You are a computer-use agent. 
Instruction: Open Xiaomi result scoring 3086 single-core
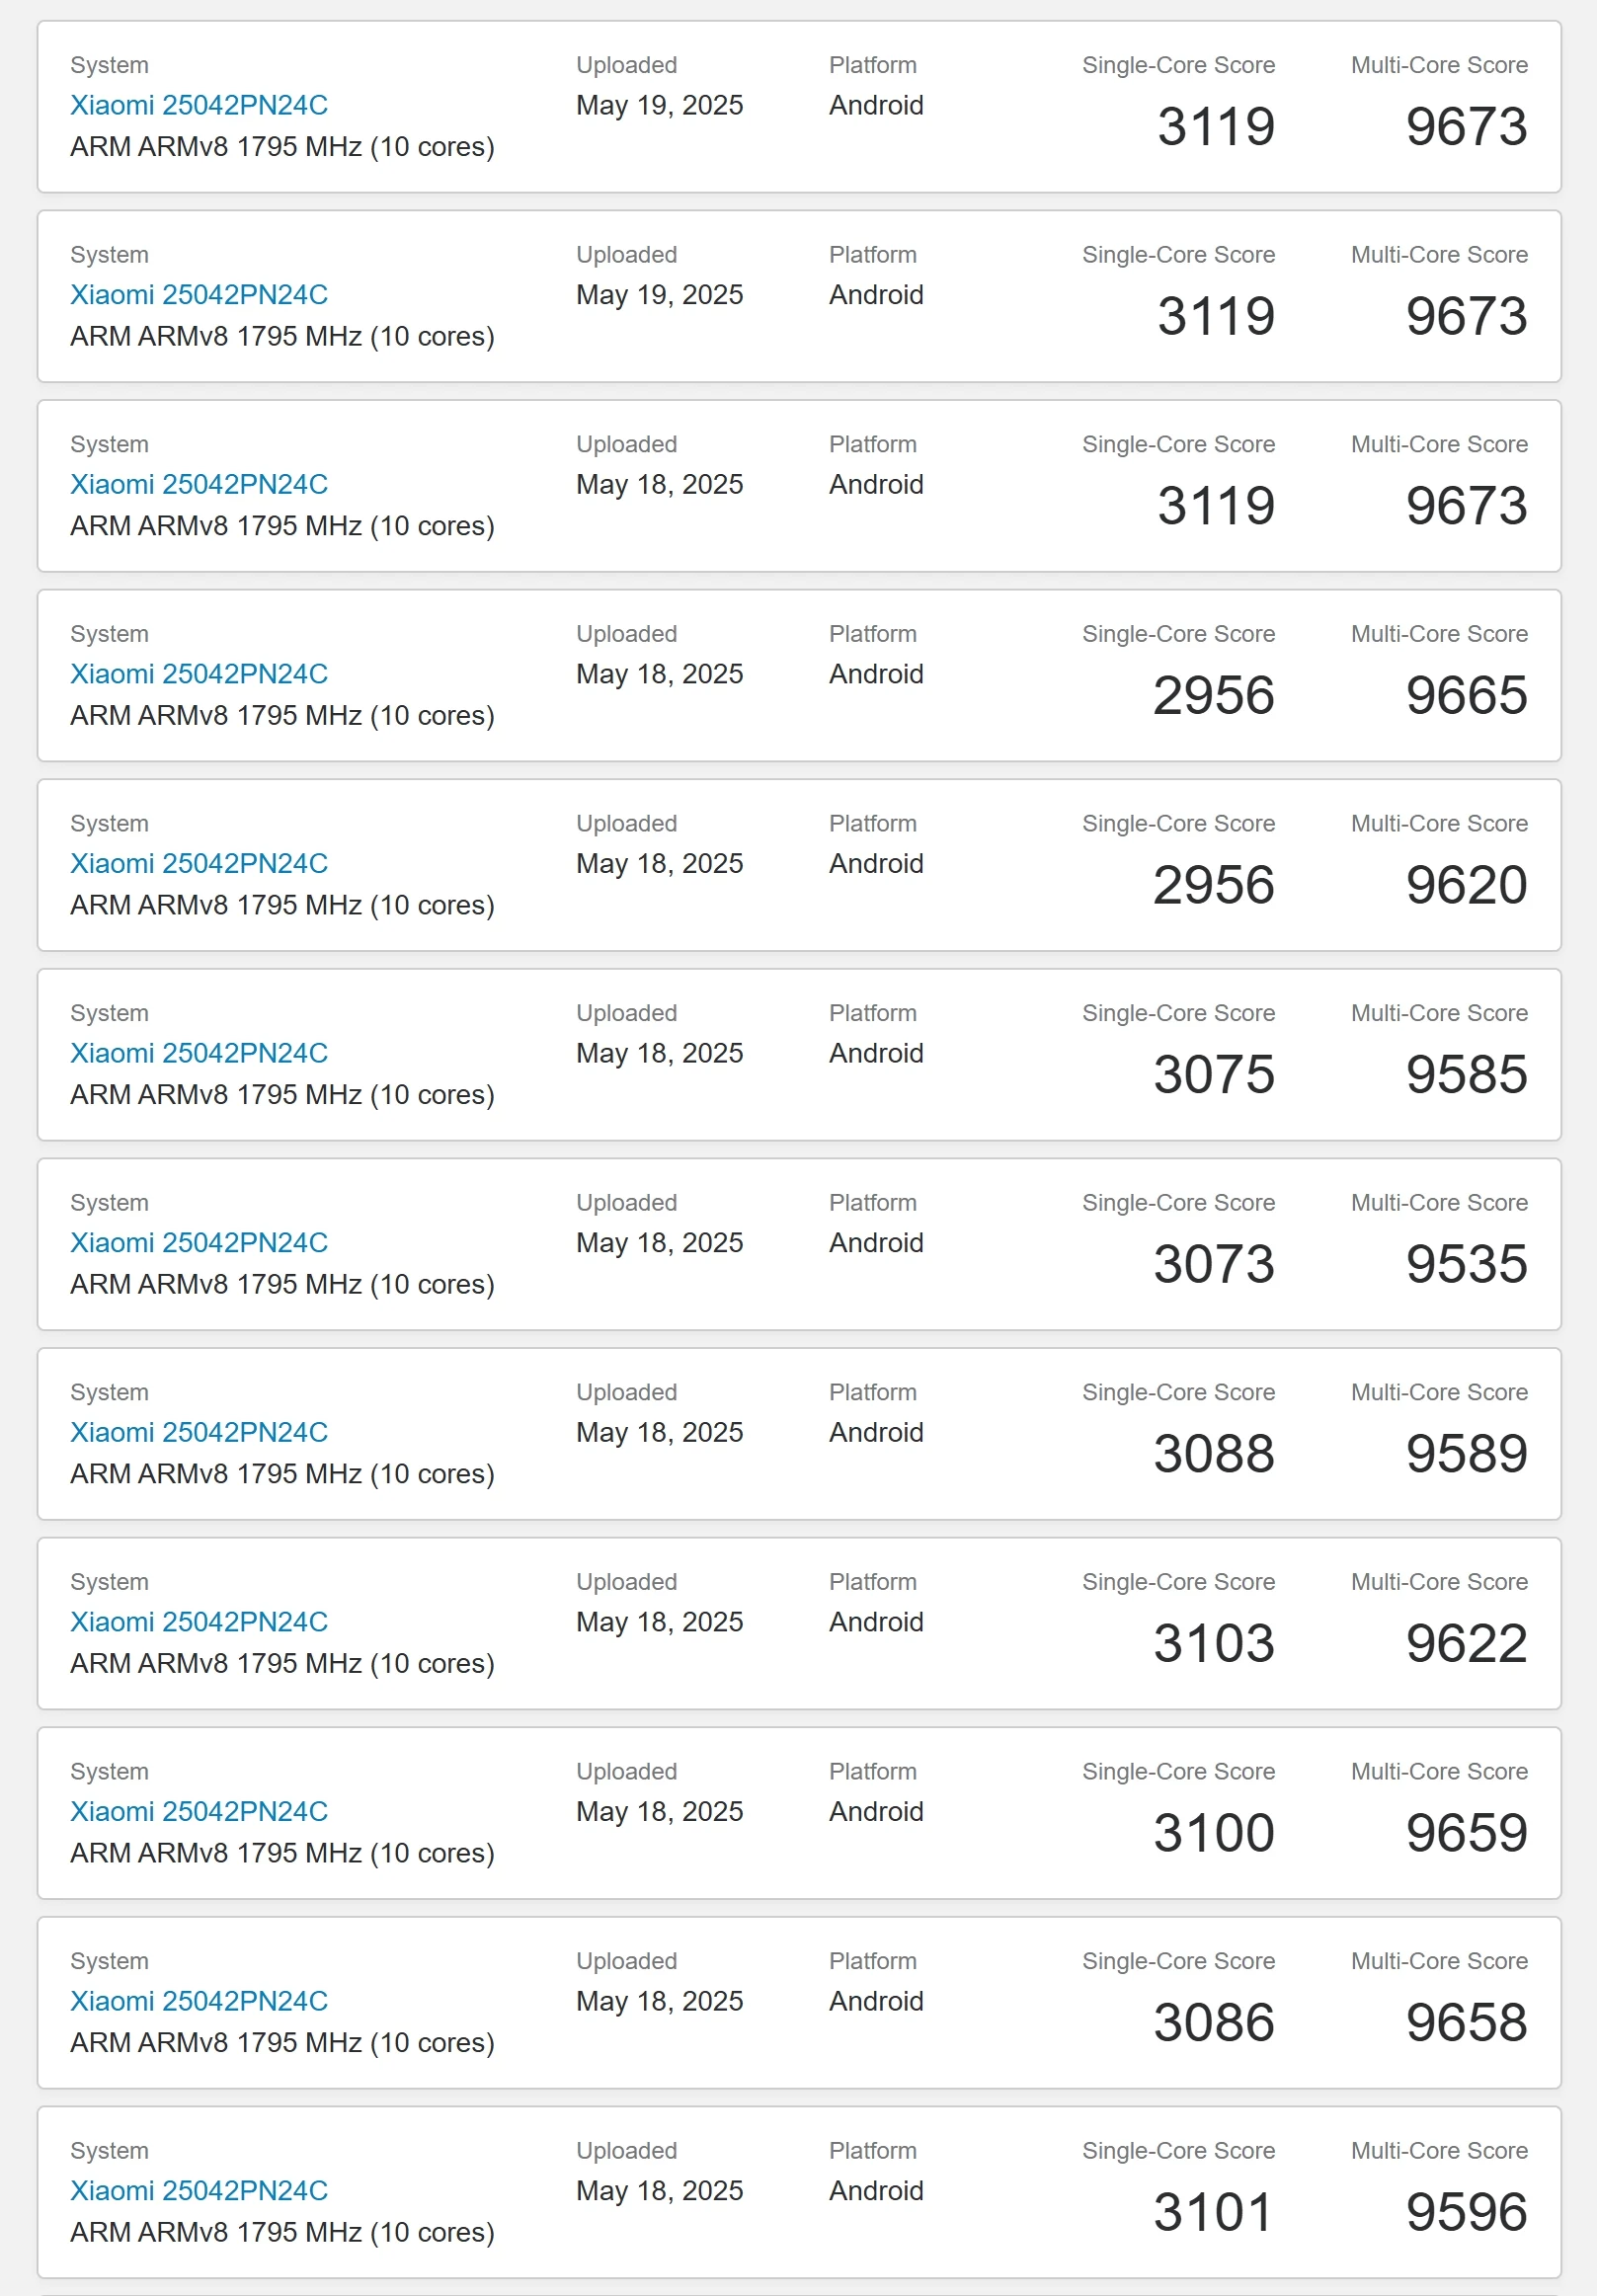(198, 2001)
